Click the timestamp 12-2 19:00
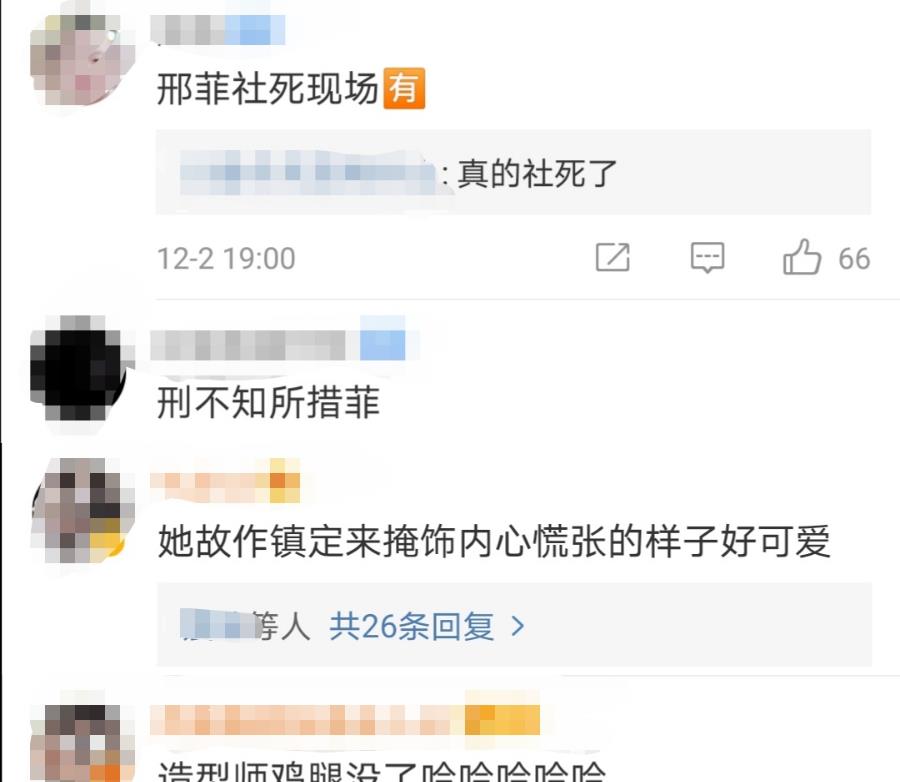 click(226, 258)
